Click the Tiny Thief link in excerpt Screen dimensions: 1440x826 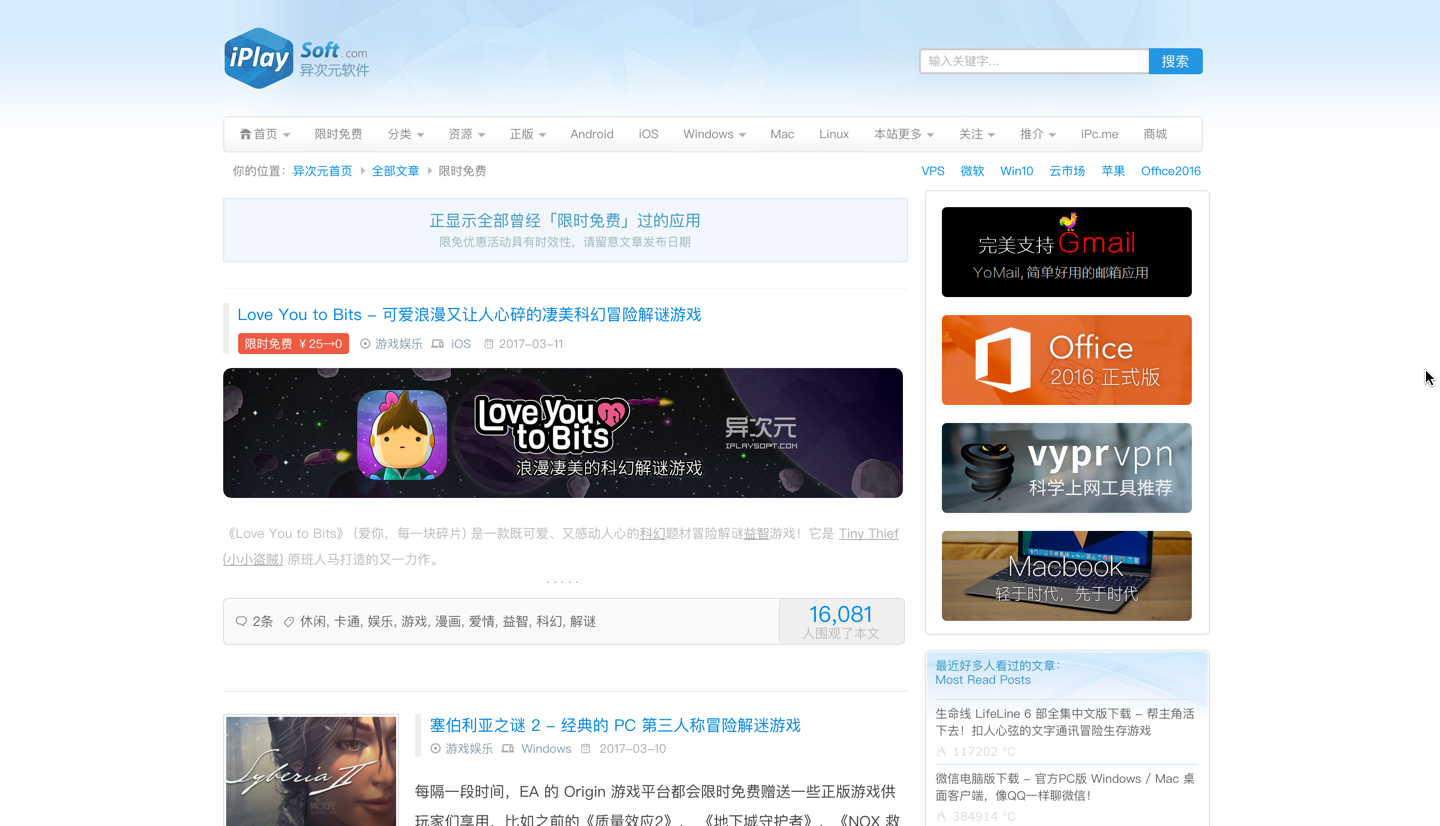[868, 534]
